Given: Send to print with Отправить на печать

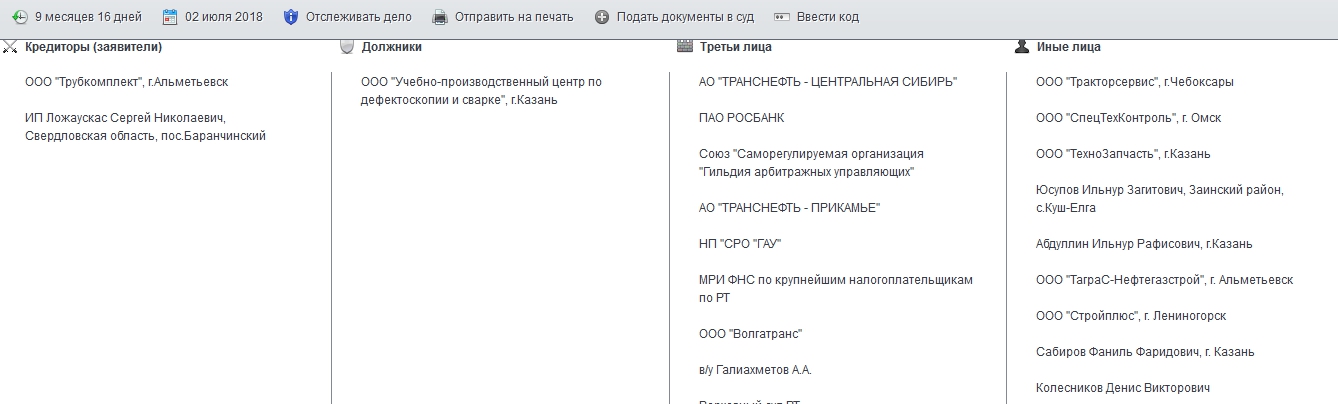Looking at the screenshot, I should (x=514, y=17).
